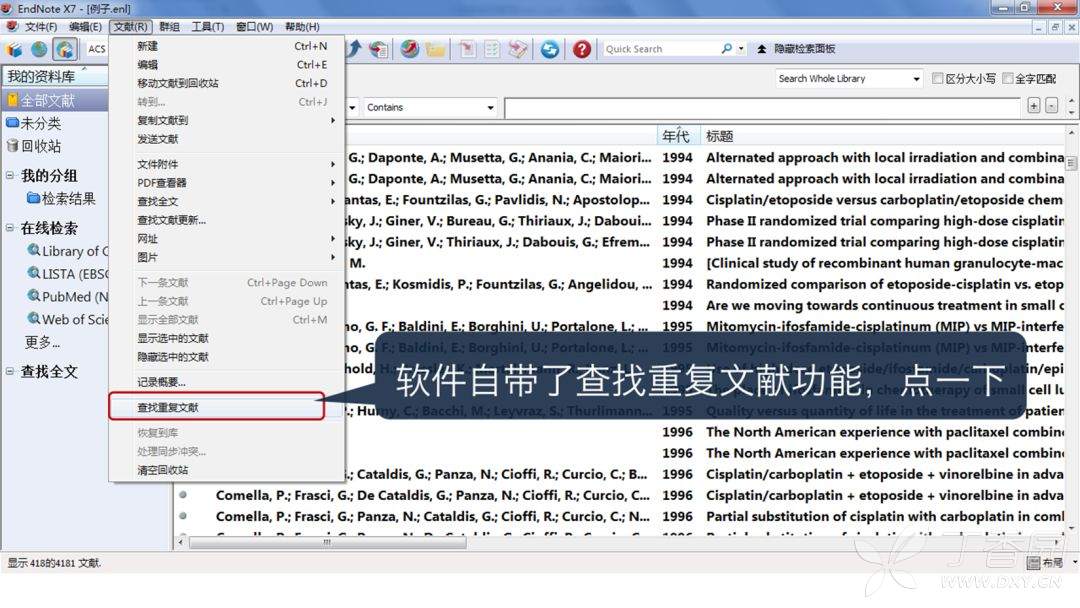Click the plus button to add search row
The image size is (1080, 608).
tap(1034, 105)
